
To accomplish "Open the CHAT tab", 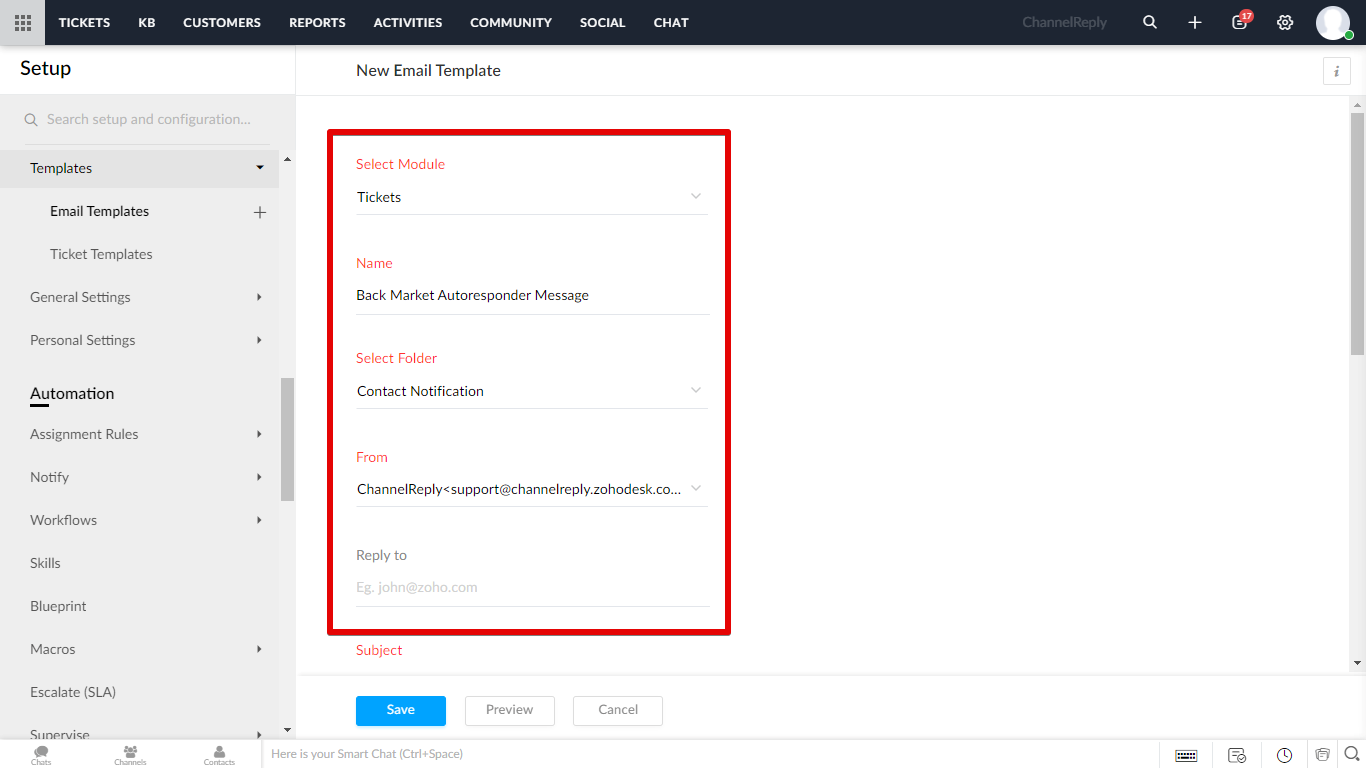I will click(671, 22).
